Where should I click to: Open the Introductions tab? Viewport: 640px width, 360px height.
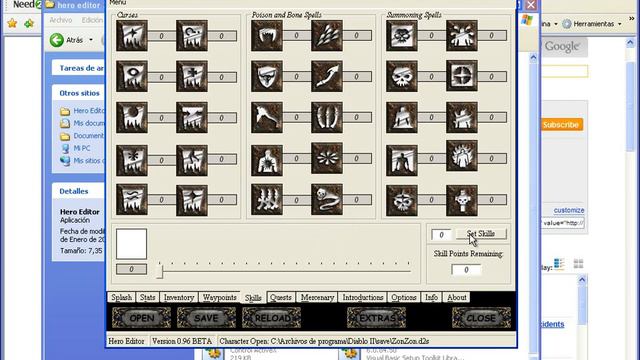click(x=363, y=297)
